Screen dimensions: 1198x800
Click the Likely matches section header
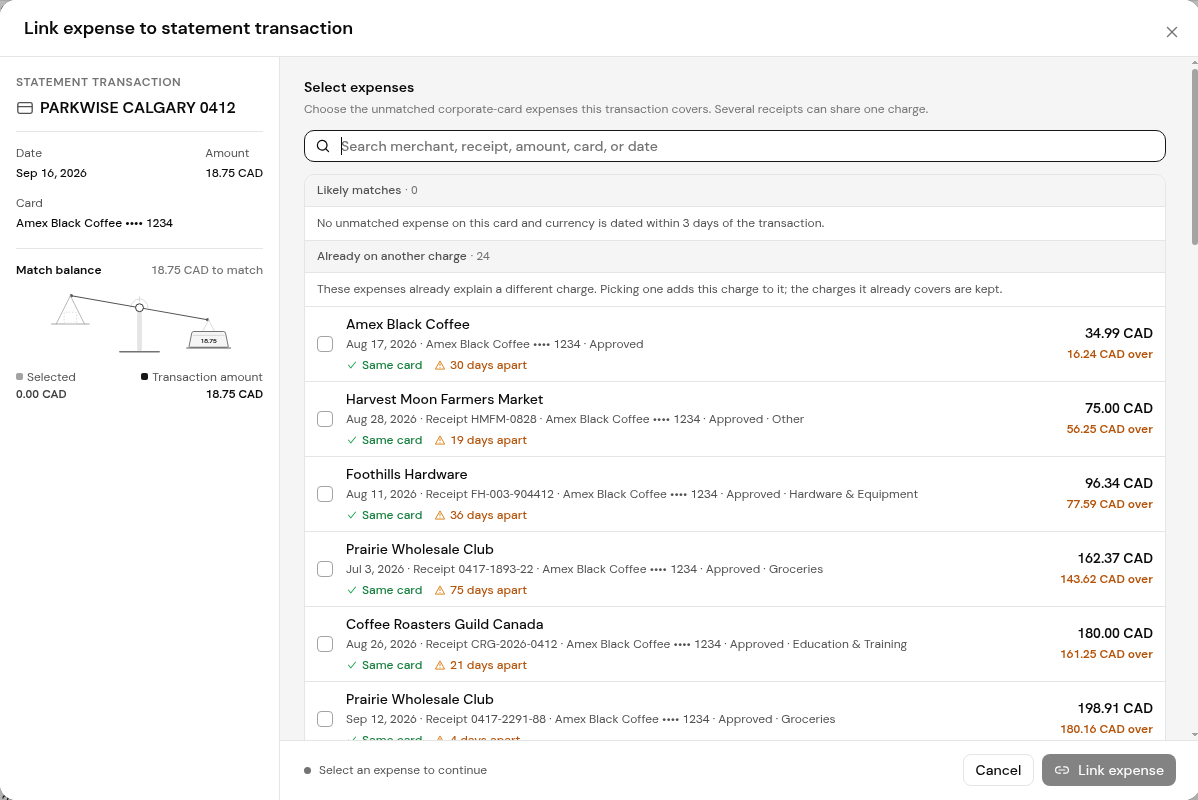tap(734, 190)
